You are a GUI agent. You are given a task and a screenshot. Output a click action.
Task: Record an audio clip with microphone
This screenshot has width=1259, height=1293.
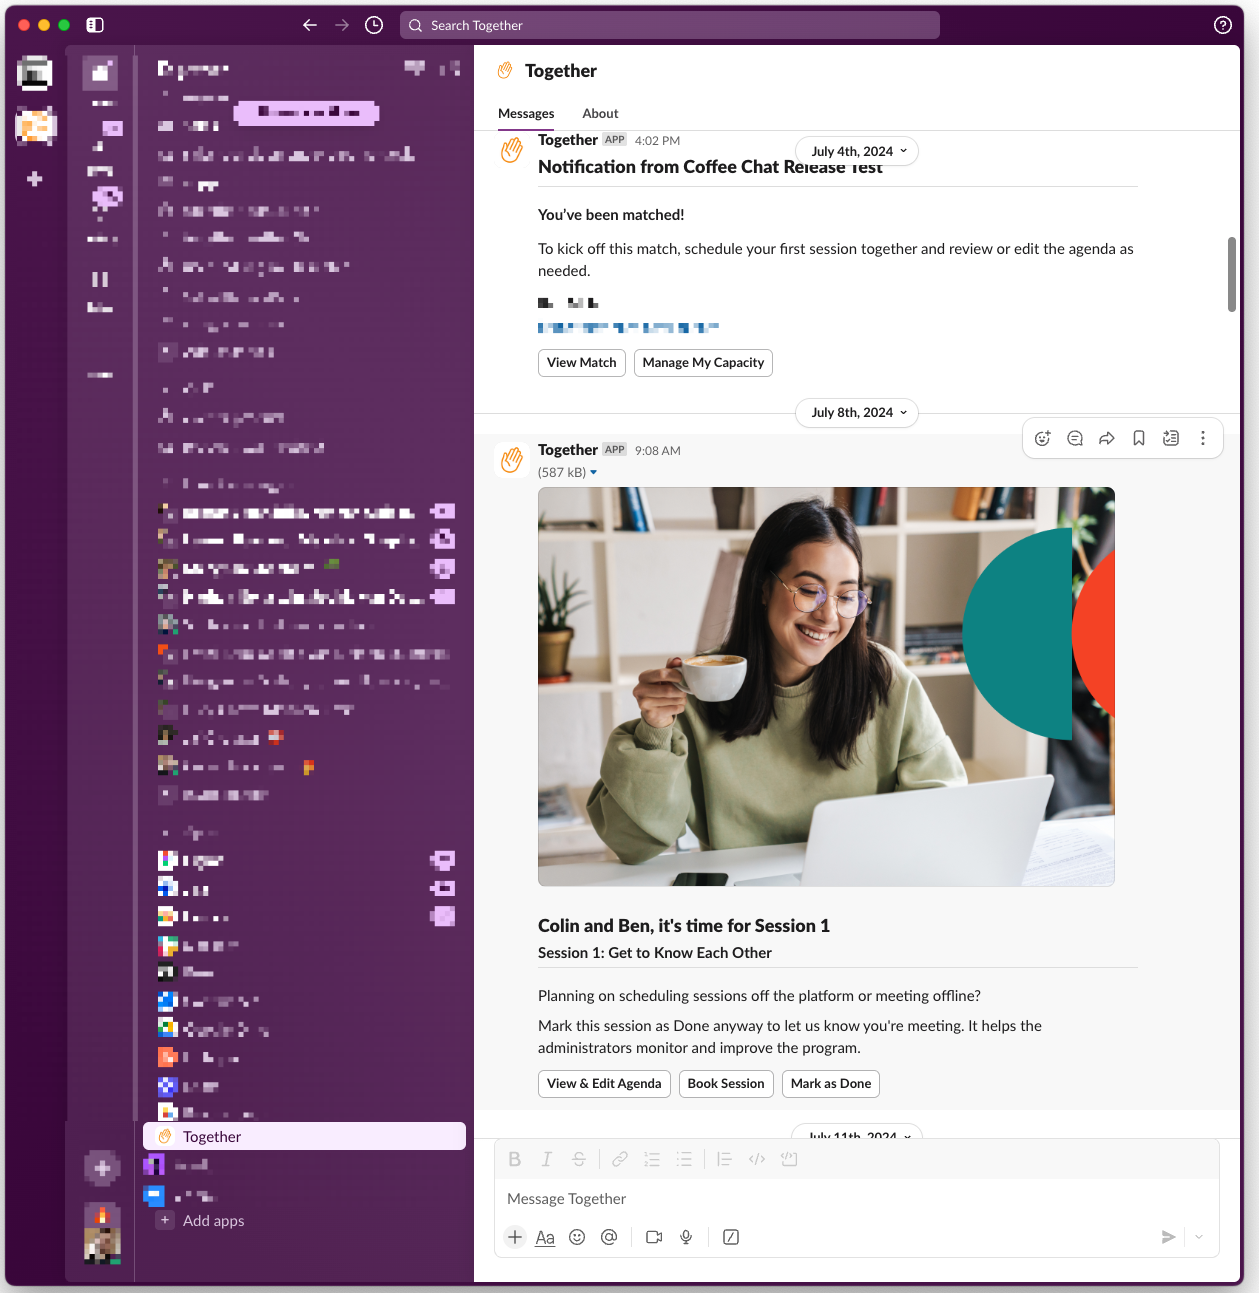[686, 1237]
